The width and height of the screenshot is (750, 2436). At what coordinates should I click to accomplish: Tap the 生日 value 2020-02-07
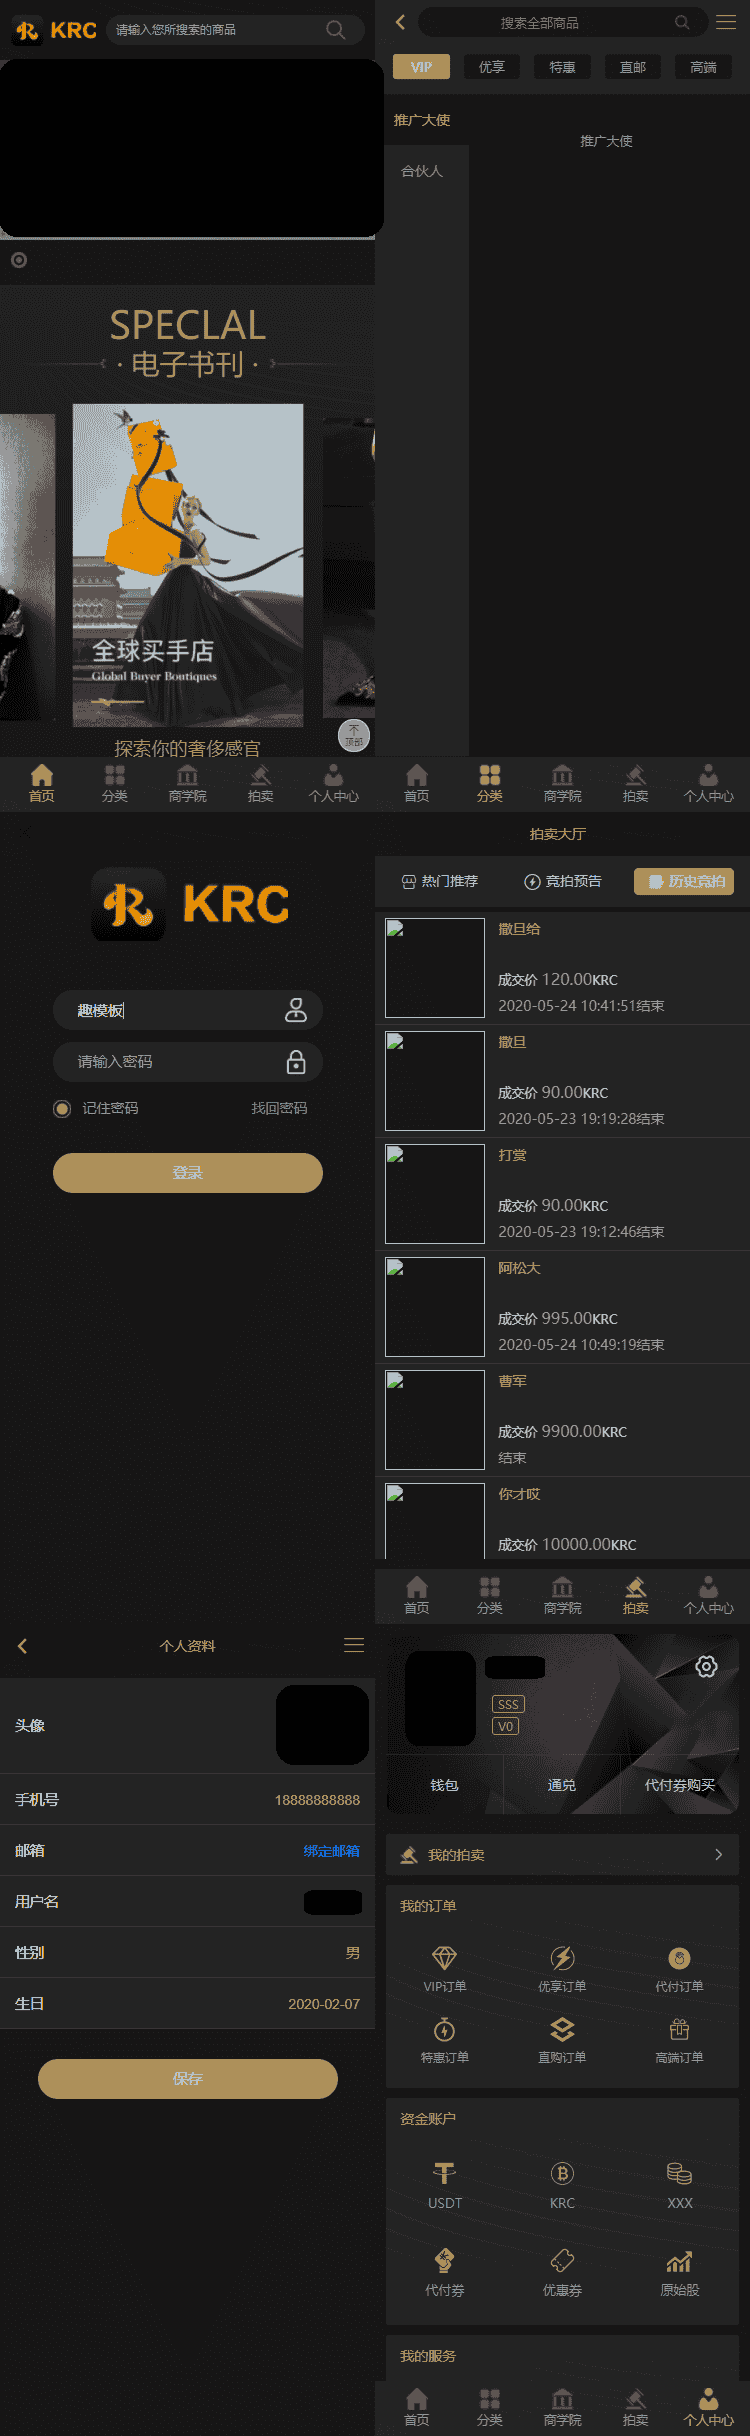coord(324,2004)
